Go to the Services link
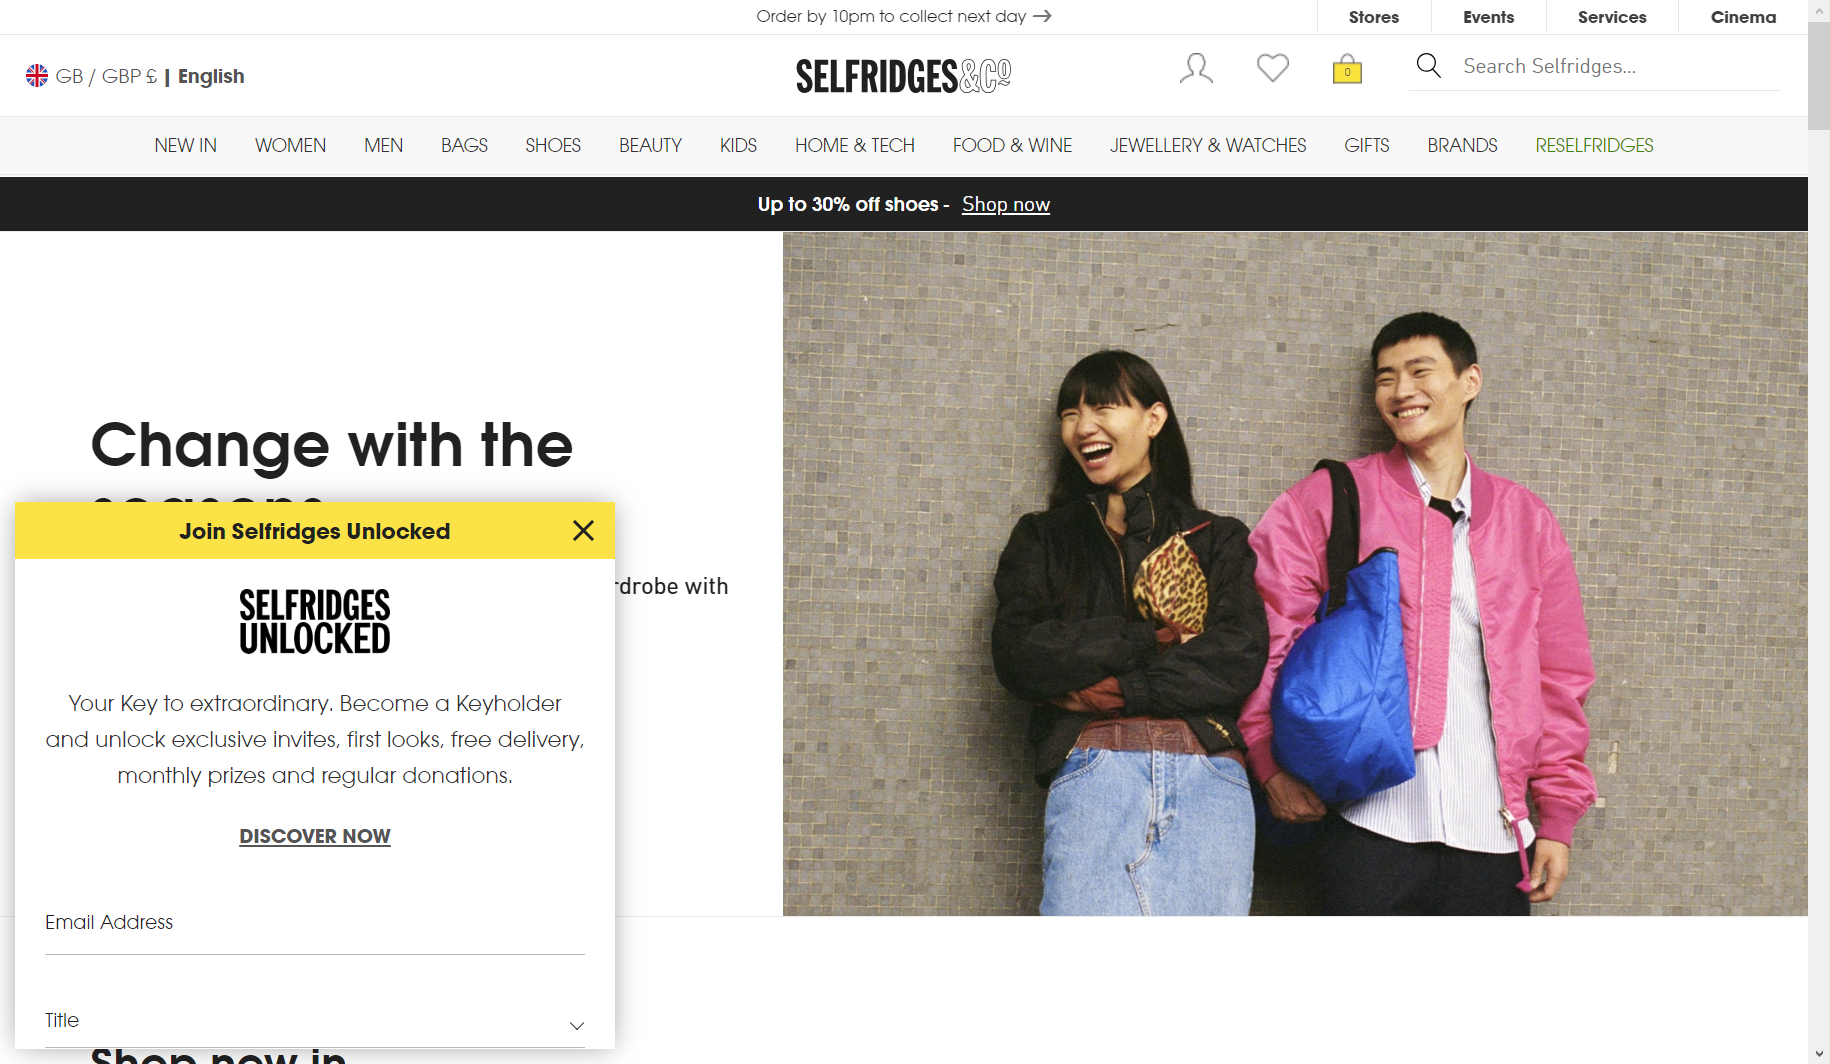Screen dimensions: 1830x1064 click(1612, 17)
